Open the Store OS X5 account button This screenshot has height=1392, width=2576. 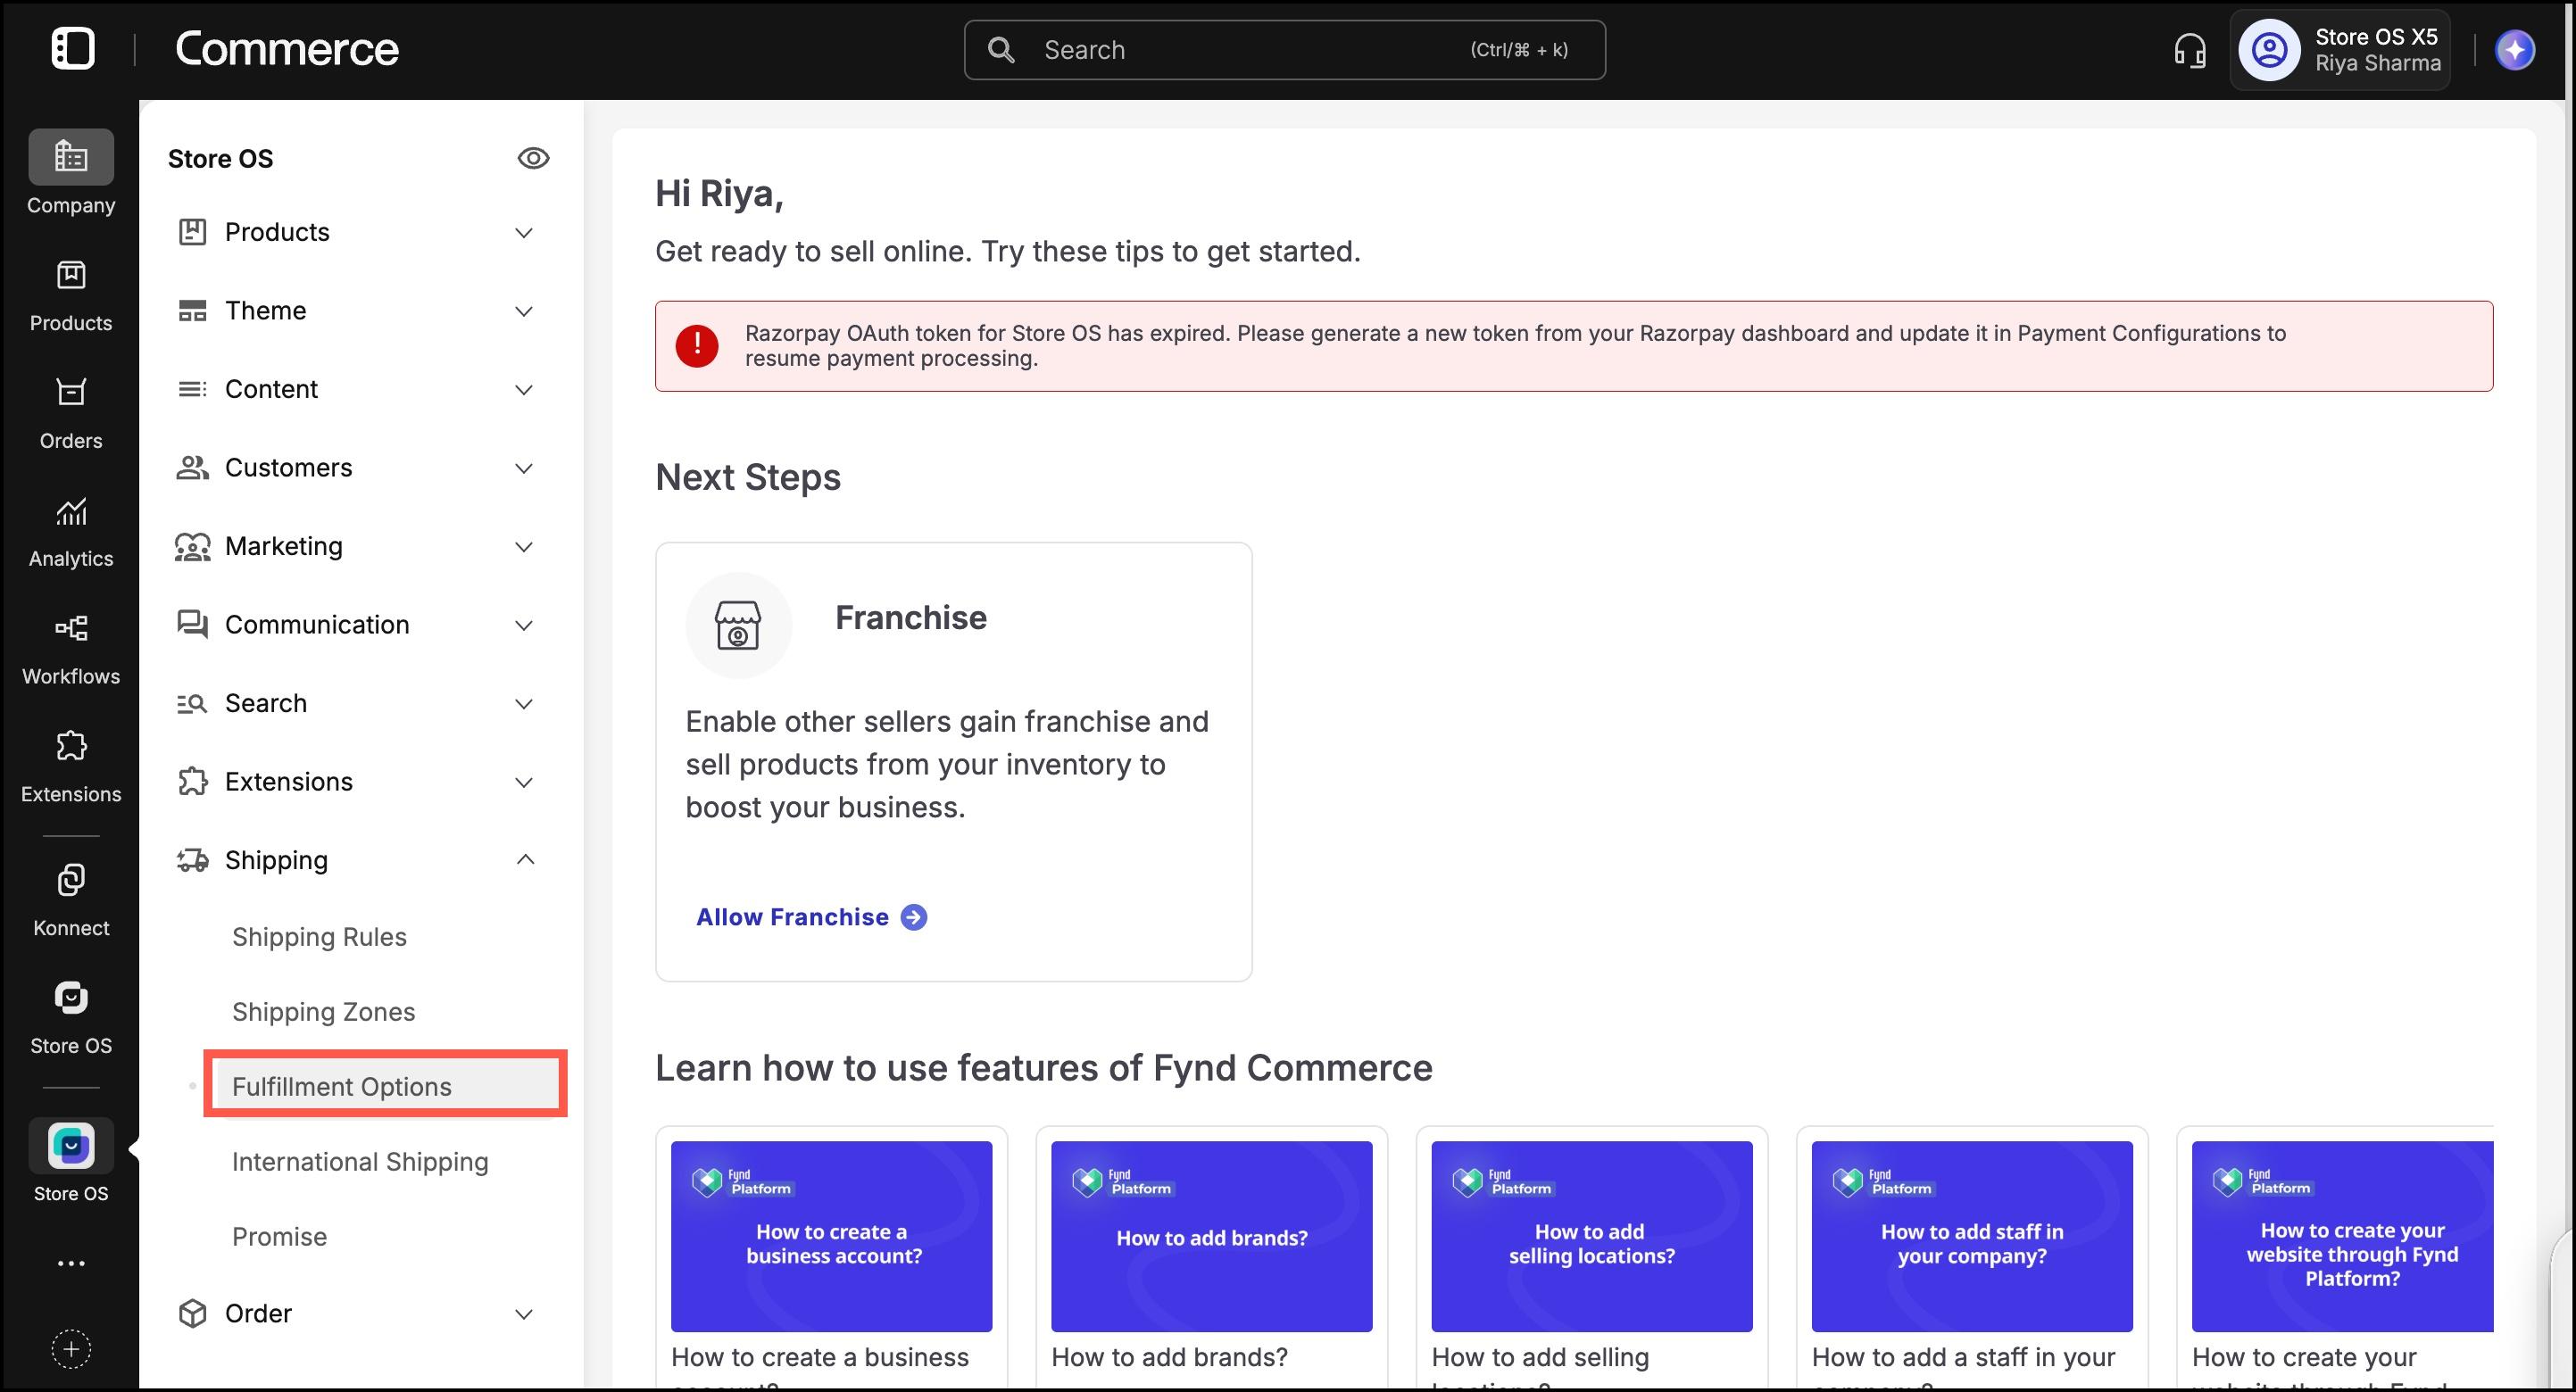(2340, 50)
